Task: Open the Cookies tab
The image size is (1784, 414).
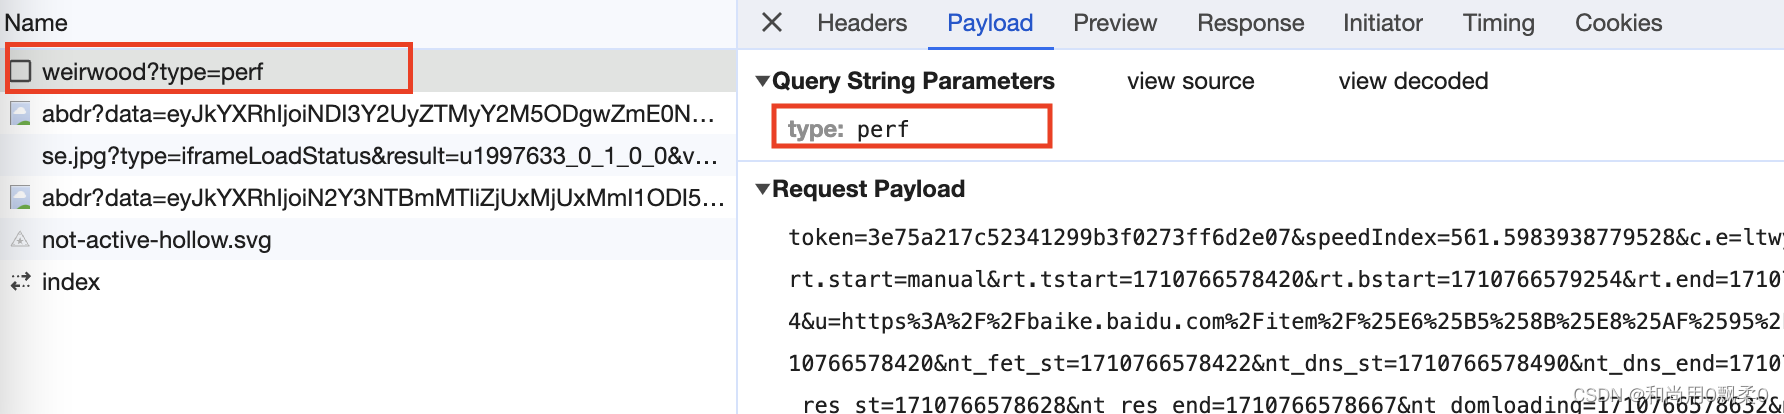Action: [x=1619, y=23]
